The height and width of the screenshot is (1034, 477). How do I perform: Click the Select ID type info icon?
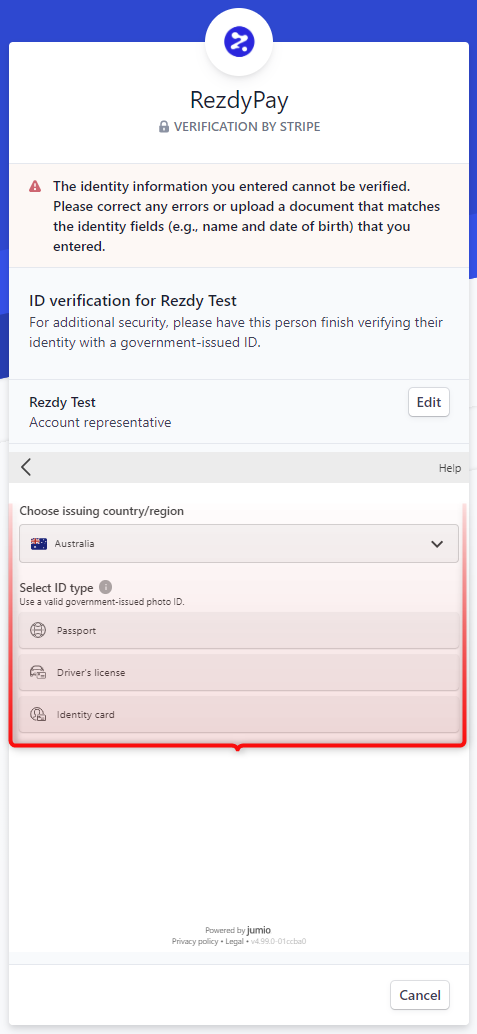tap(106, 587)
